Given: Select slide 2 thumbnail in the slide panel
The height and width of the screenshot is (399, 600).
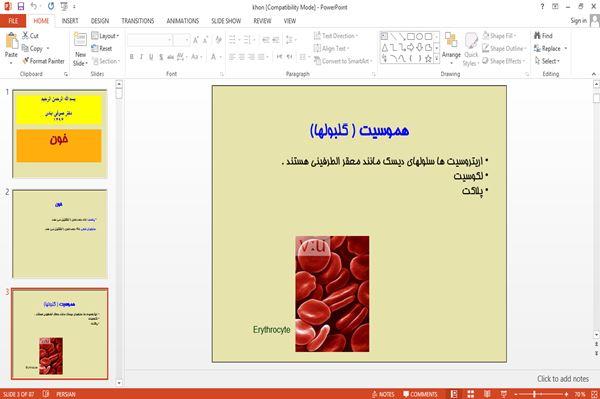Looking at the screenshot, I should pyautogui.click(x=60, y=234).
